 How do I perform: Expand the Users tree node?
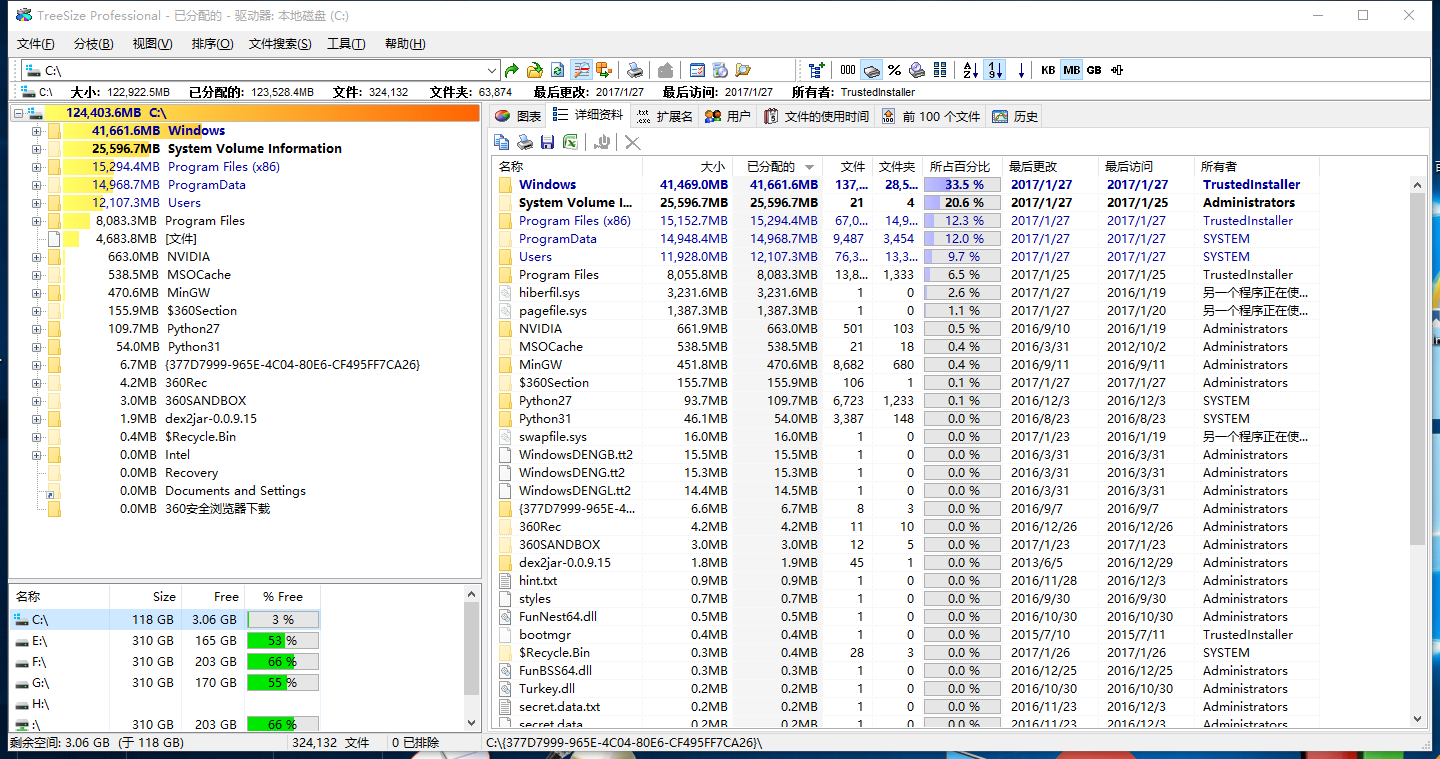(x=37, y=203)
